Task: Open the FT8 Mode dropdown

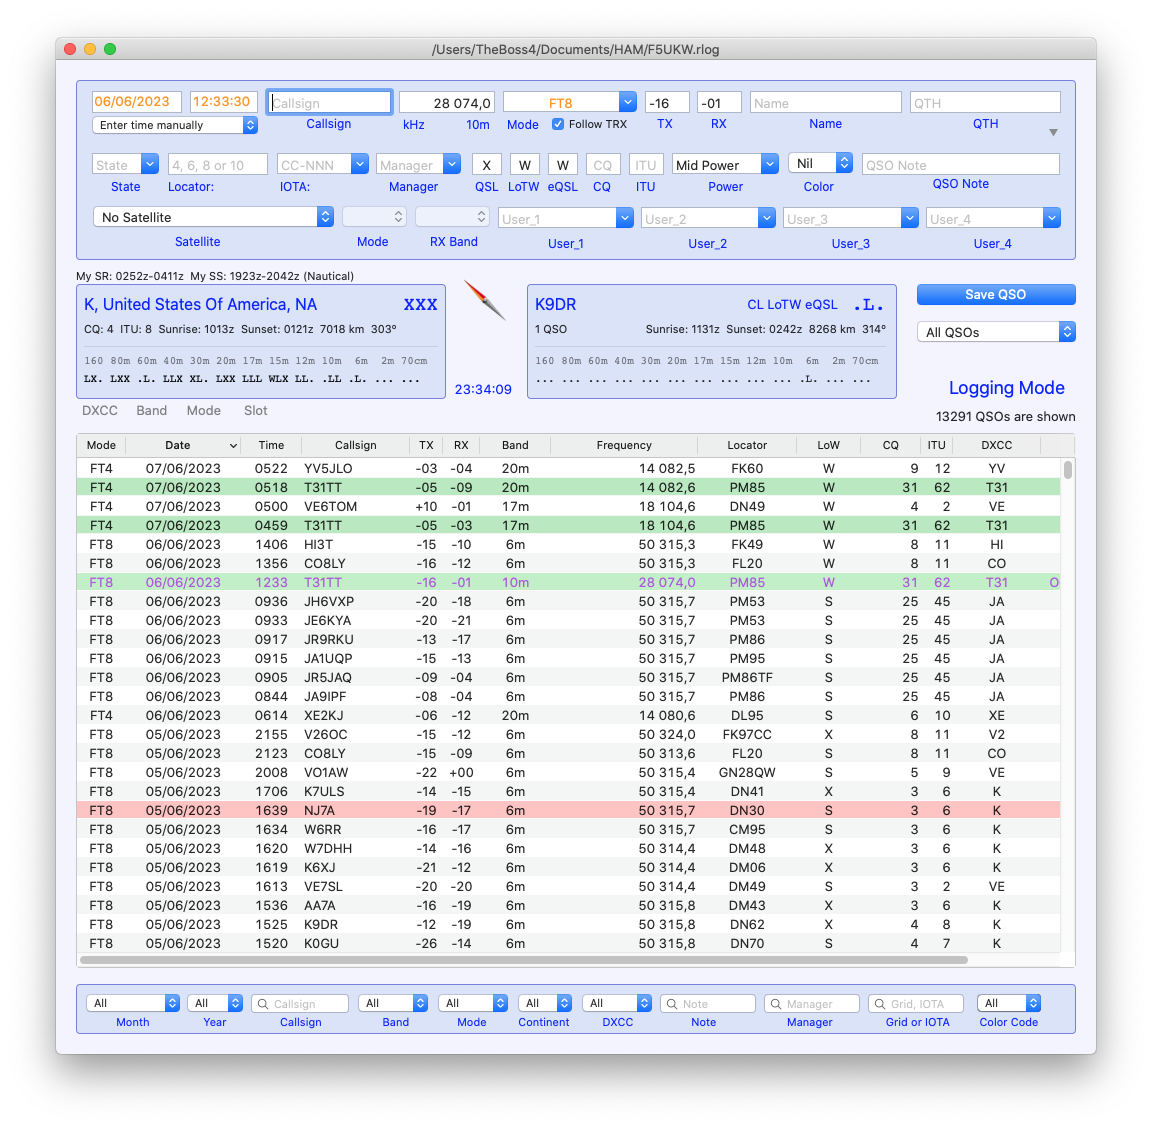Action: coord(627,102)
